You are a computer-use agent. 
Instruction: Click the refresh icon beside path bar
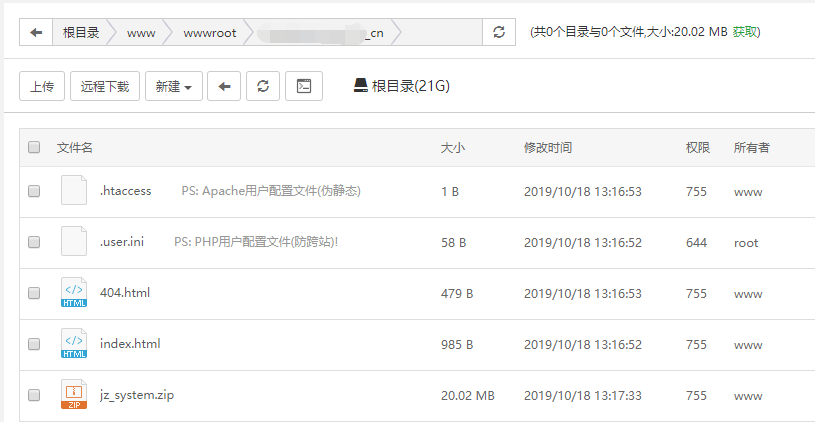pos(499,33)
